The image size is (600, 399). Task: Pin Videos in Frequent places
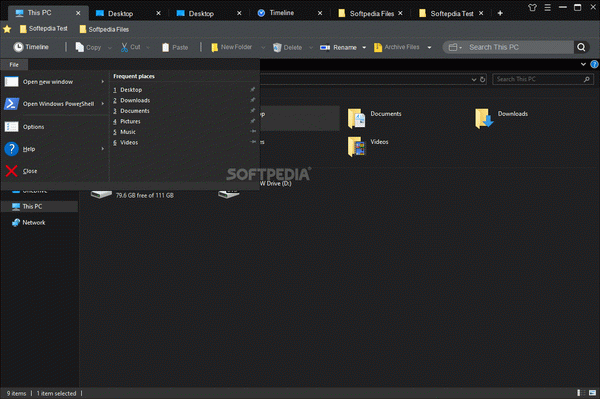pyautogui.click(x=253, y=142)
